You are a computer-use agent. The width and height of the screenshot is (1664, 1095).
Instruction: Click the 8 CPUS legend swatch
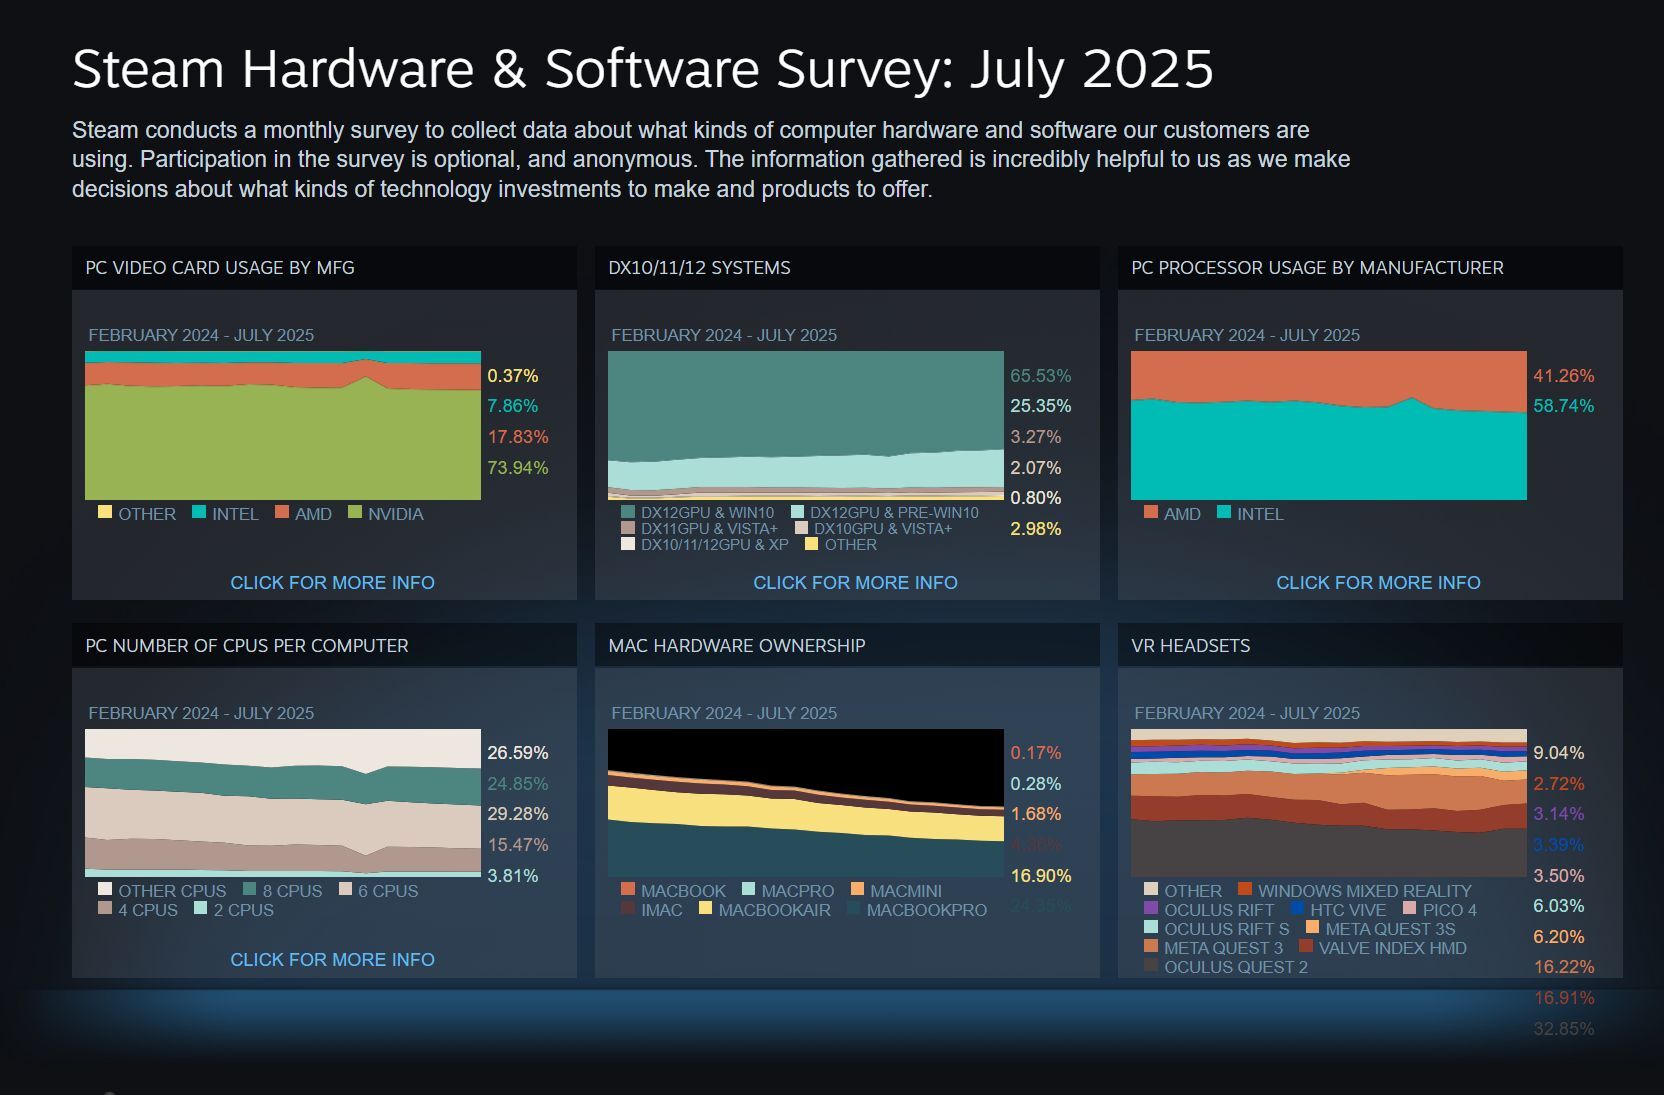coord(249,889)
